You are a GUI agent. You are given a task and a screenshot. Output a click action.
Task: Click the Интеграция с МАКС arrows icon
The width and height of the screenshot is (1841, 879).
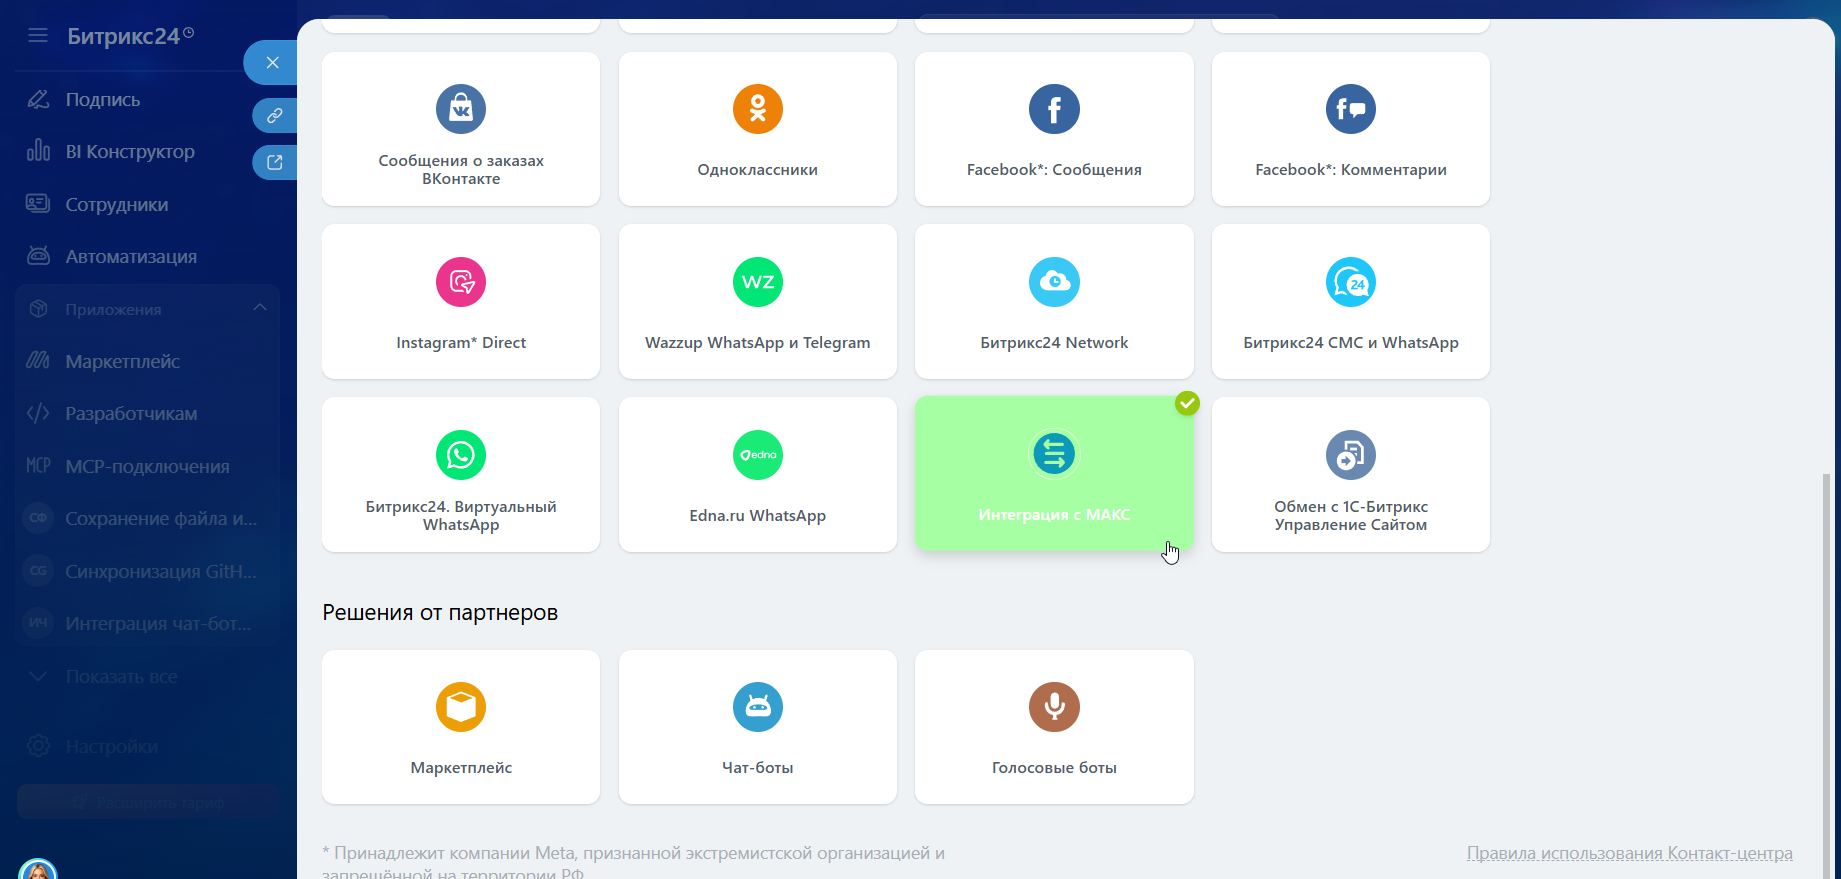1054,454
